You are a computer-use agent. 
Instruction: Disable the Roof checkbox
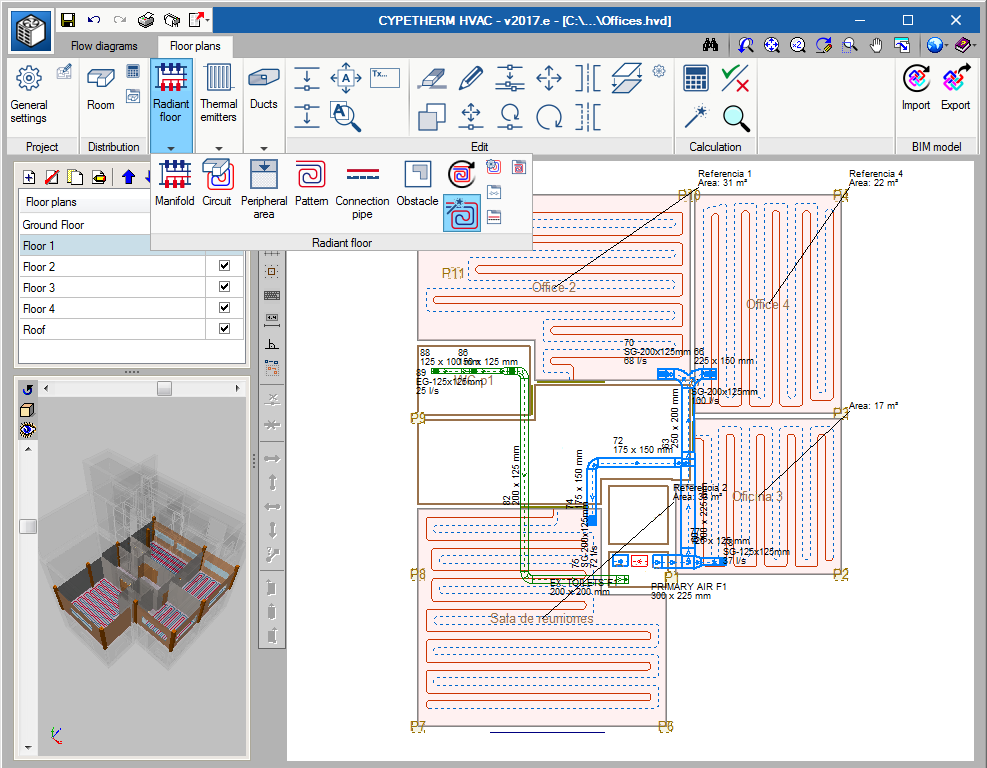click(x=224, y=329)
